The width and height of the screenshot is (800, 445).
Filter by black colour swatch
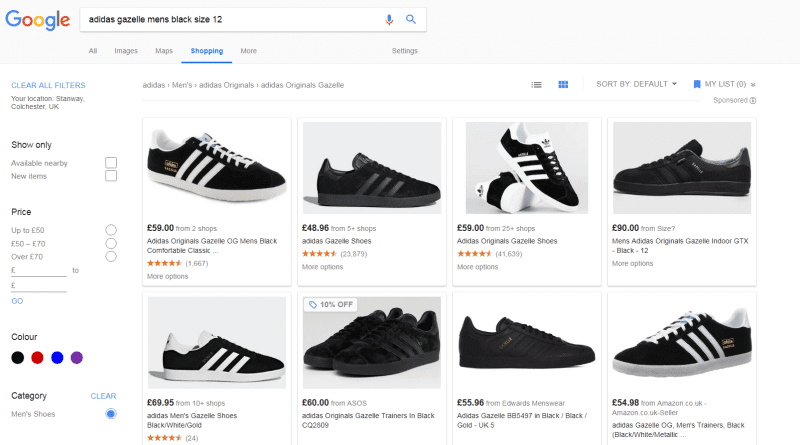tap(18, 358)
